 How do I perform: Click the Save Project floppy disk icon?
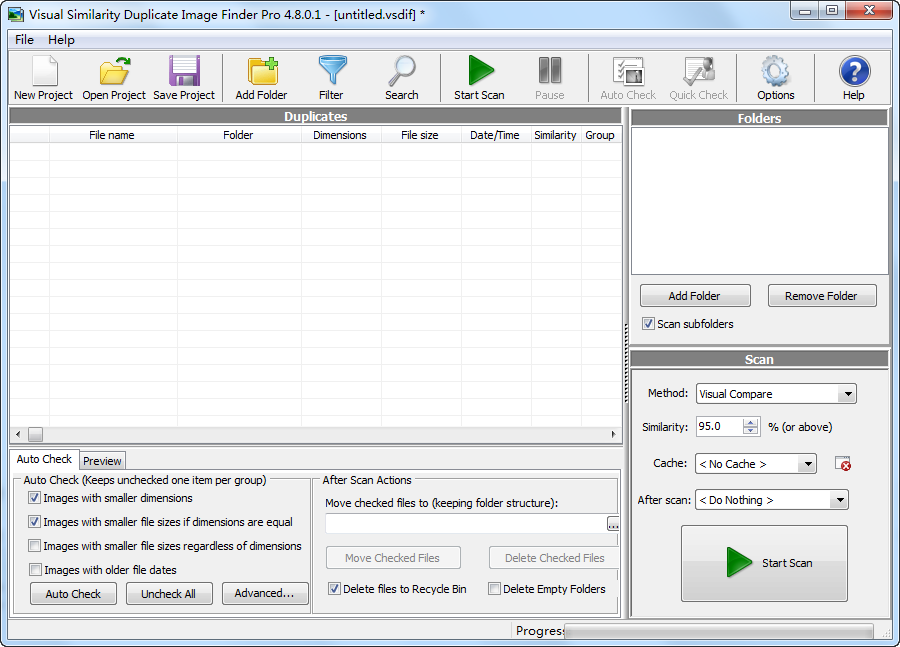tap(184, 72)
